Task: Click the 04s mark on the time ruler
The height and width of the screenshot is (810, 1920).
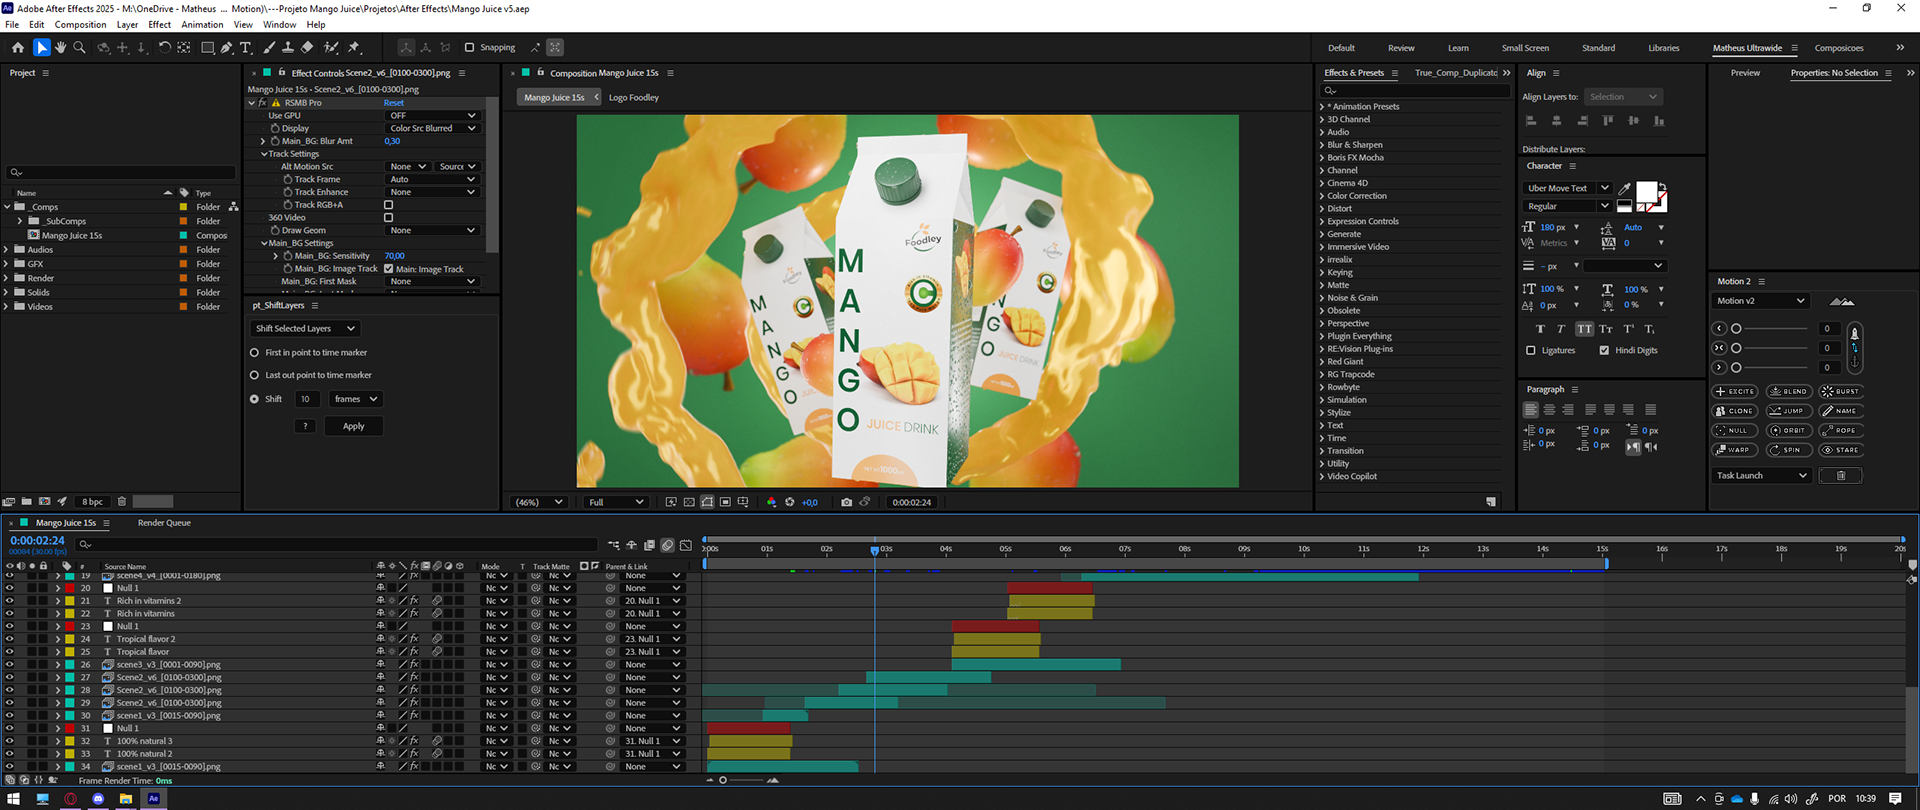Action: tap(945, 549)
